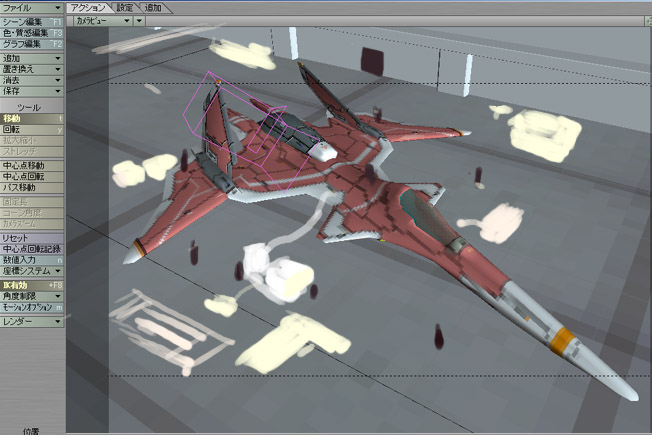Expand the 保存 dropdown

coord(32,91)
